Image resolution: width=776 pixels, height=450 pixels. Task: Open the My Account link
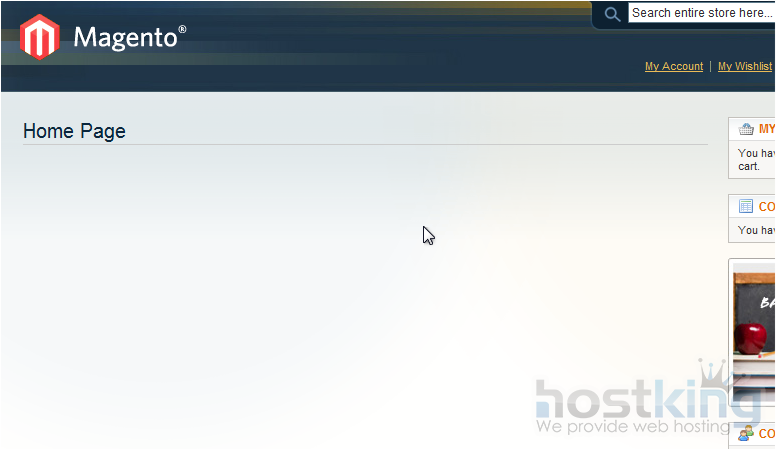(x=674, y=66)
